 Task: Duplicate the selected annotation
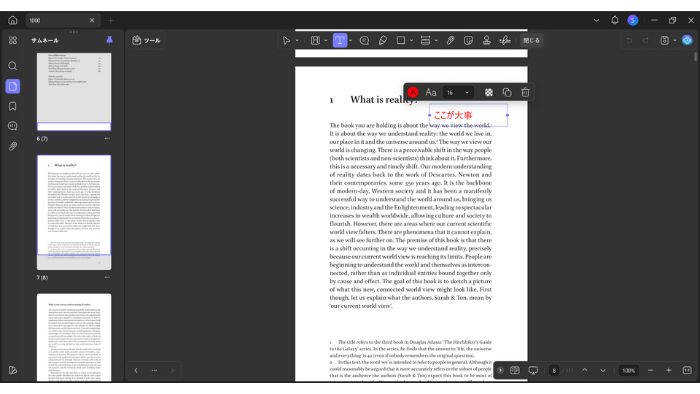pyautogui.click(x=507, y=92)
